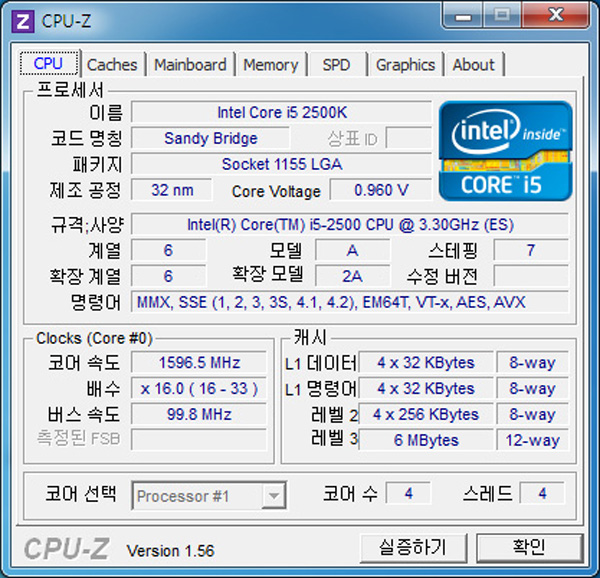Screen dimensions: 600x578
Task: Click the 4 x 256 KBytes level 2 value
Action: pyautogui.click(x=426, y=414)
